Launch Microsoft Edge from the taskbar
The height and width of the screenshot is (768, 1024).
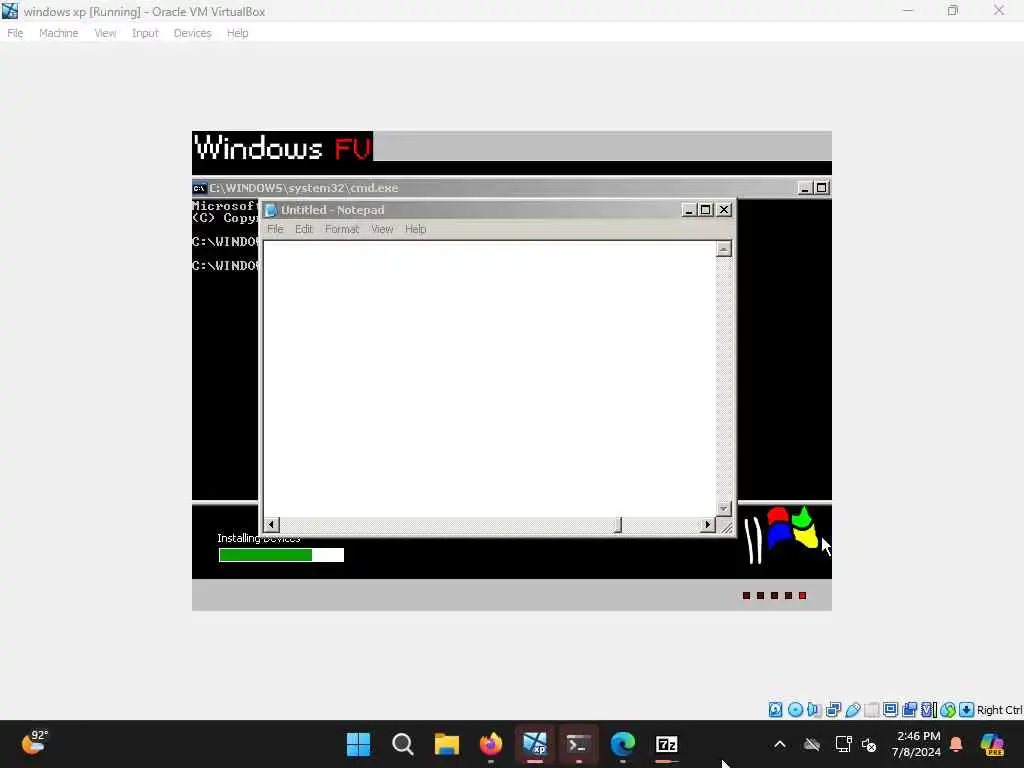coord(622,744)
